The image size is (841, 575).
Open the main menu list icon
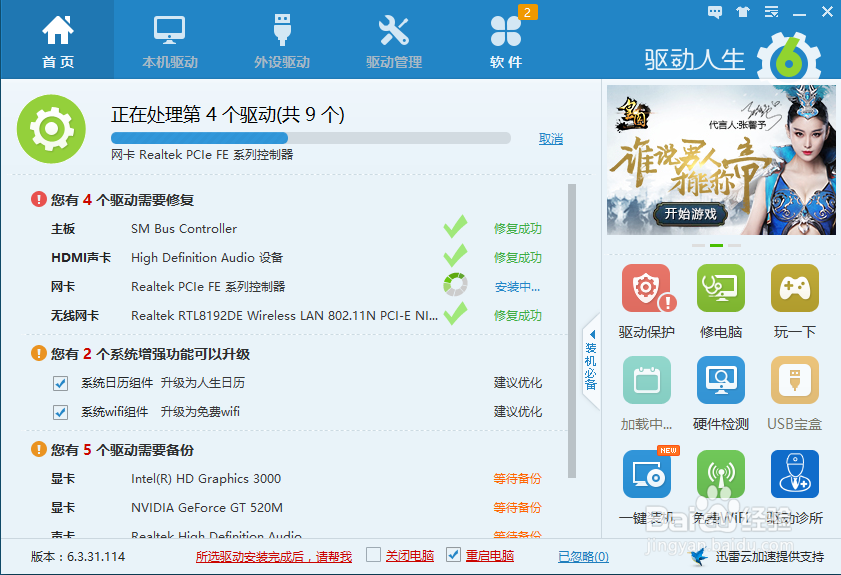[x=771, y=12]
